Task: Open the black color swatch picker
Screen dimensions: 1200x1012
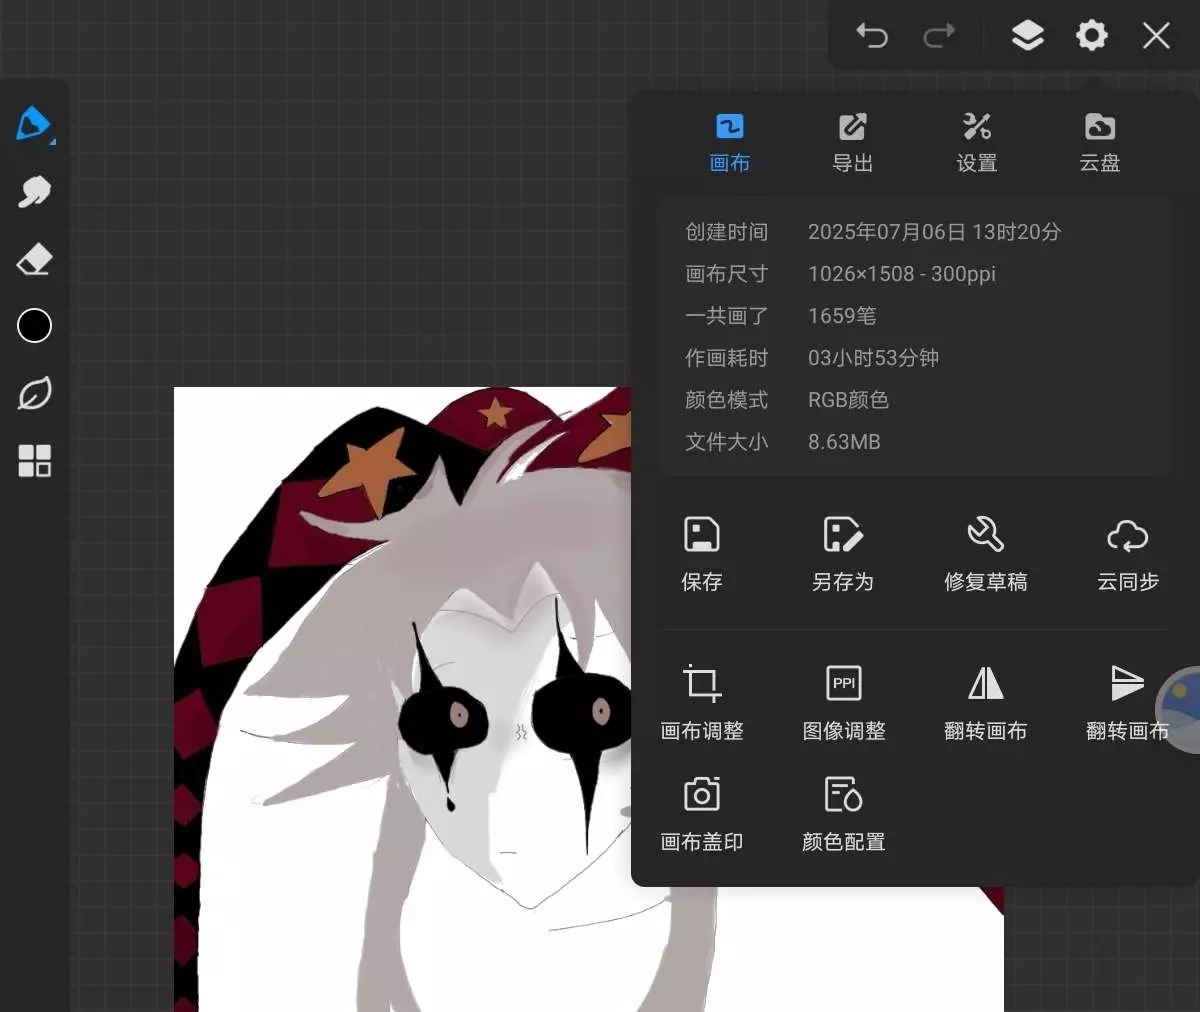Action: [x=34, y=325]
